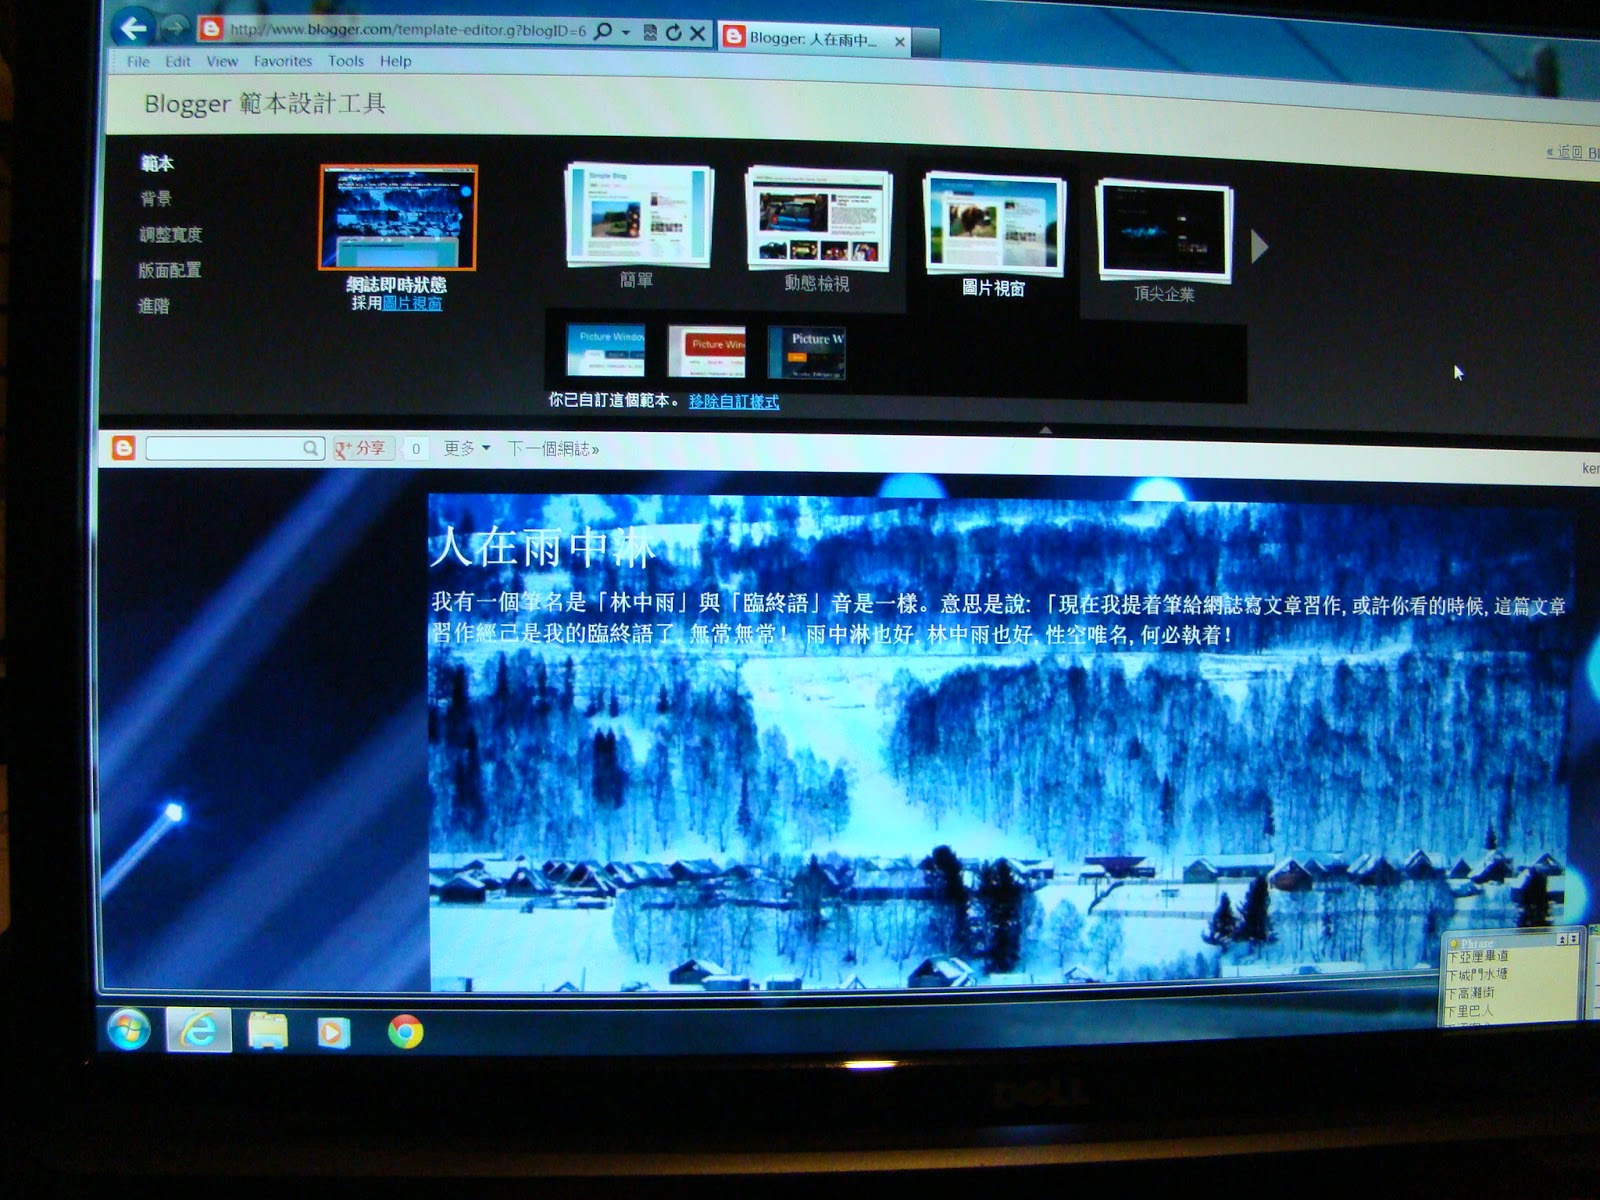1600x1200 pixels.
Task: Expand the 更多 dropdown in navbar
Action: click(467, 449)
